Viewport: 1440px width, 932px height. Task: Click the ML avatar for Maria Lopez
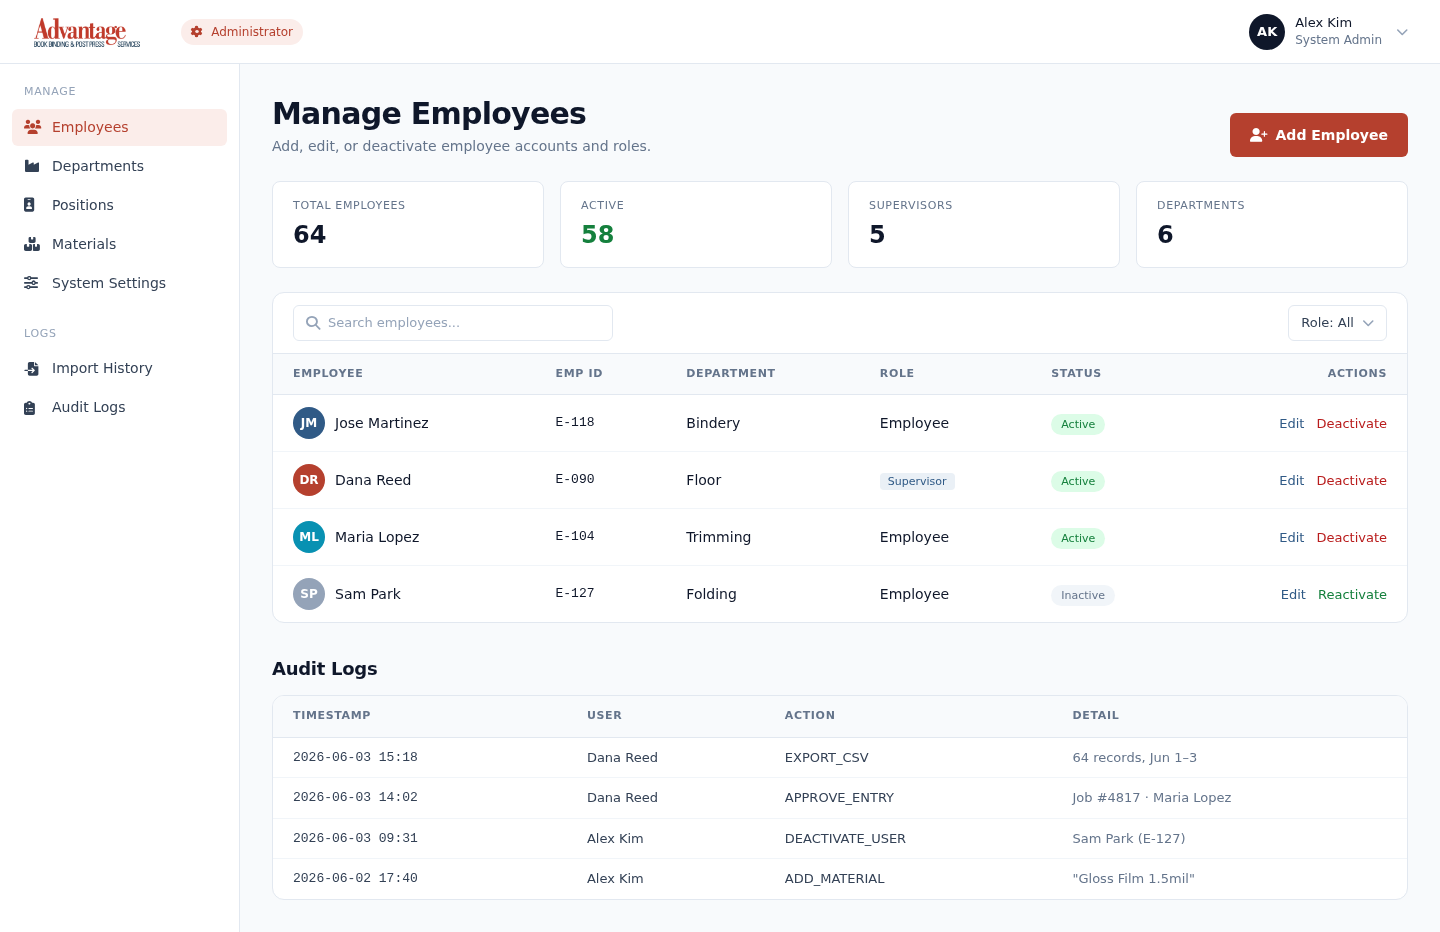(309, 537)
